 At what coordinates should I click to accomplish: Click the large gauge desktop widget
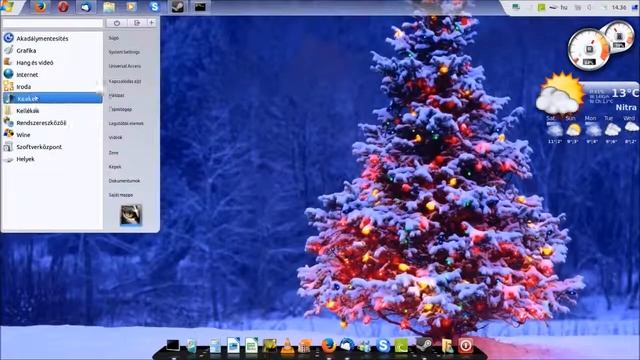[589, 50]
